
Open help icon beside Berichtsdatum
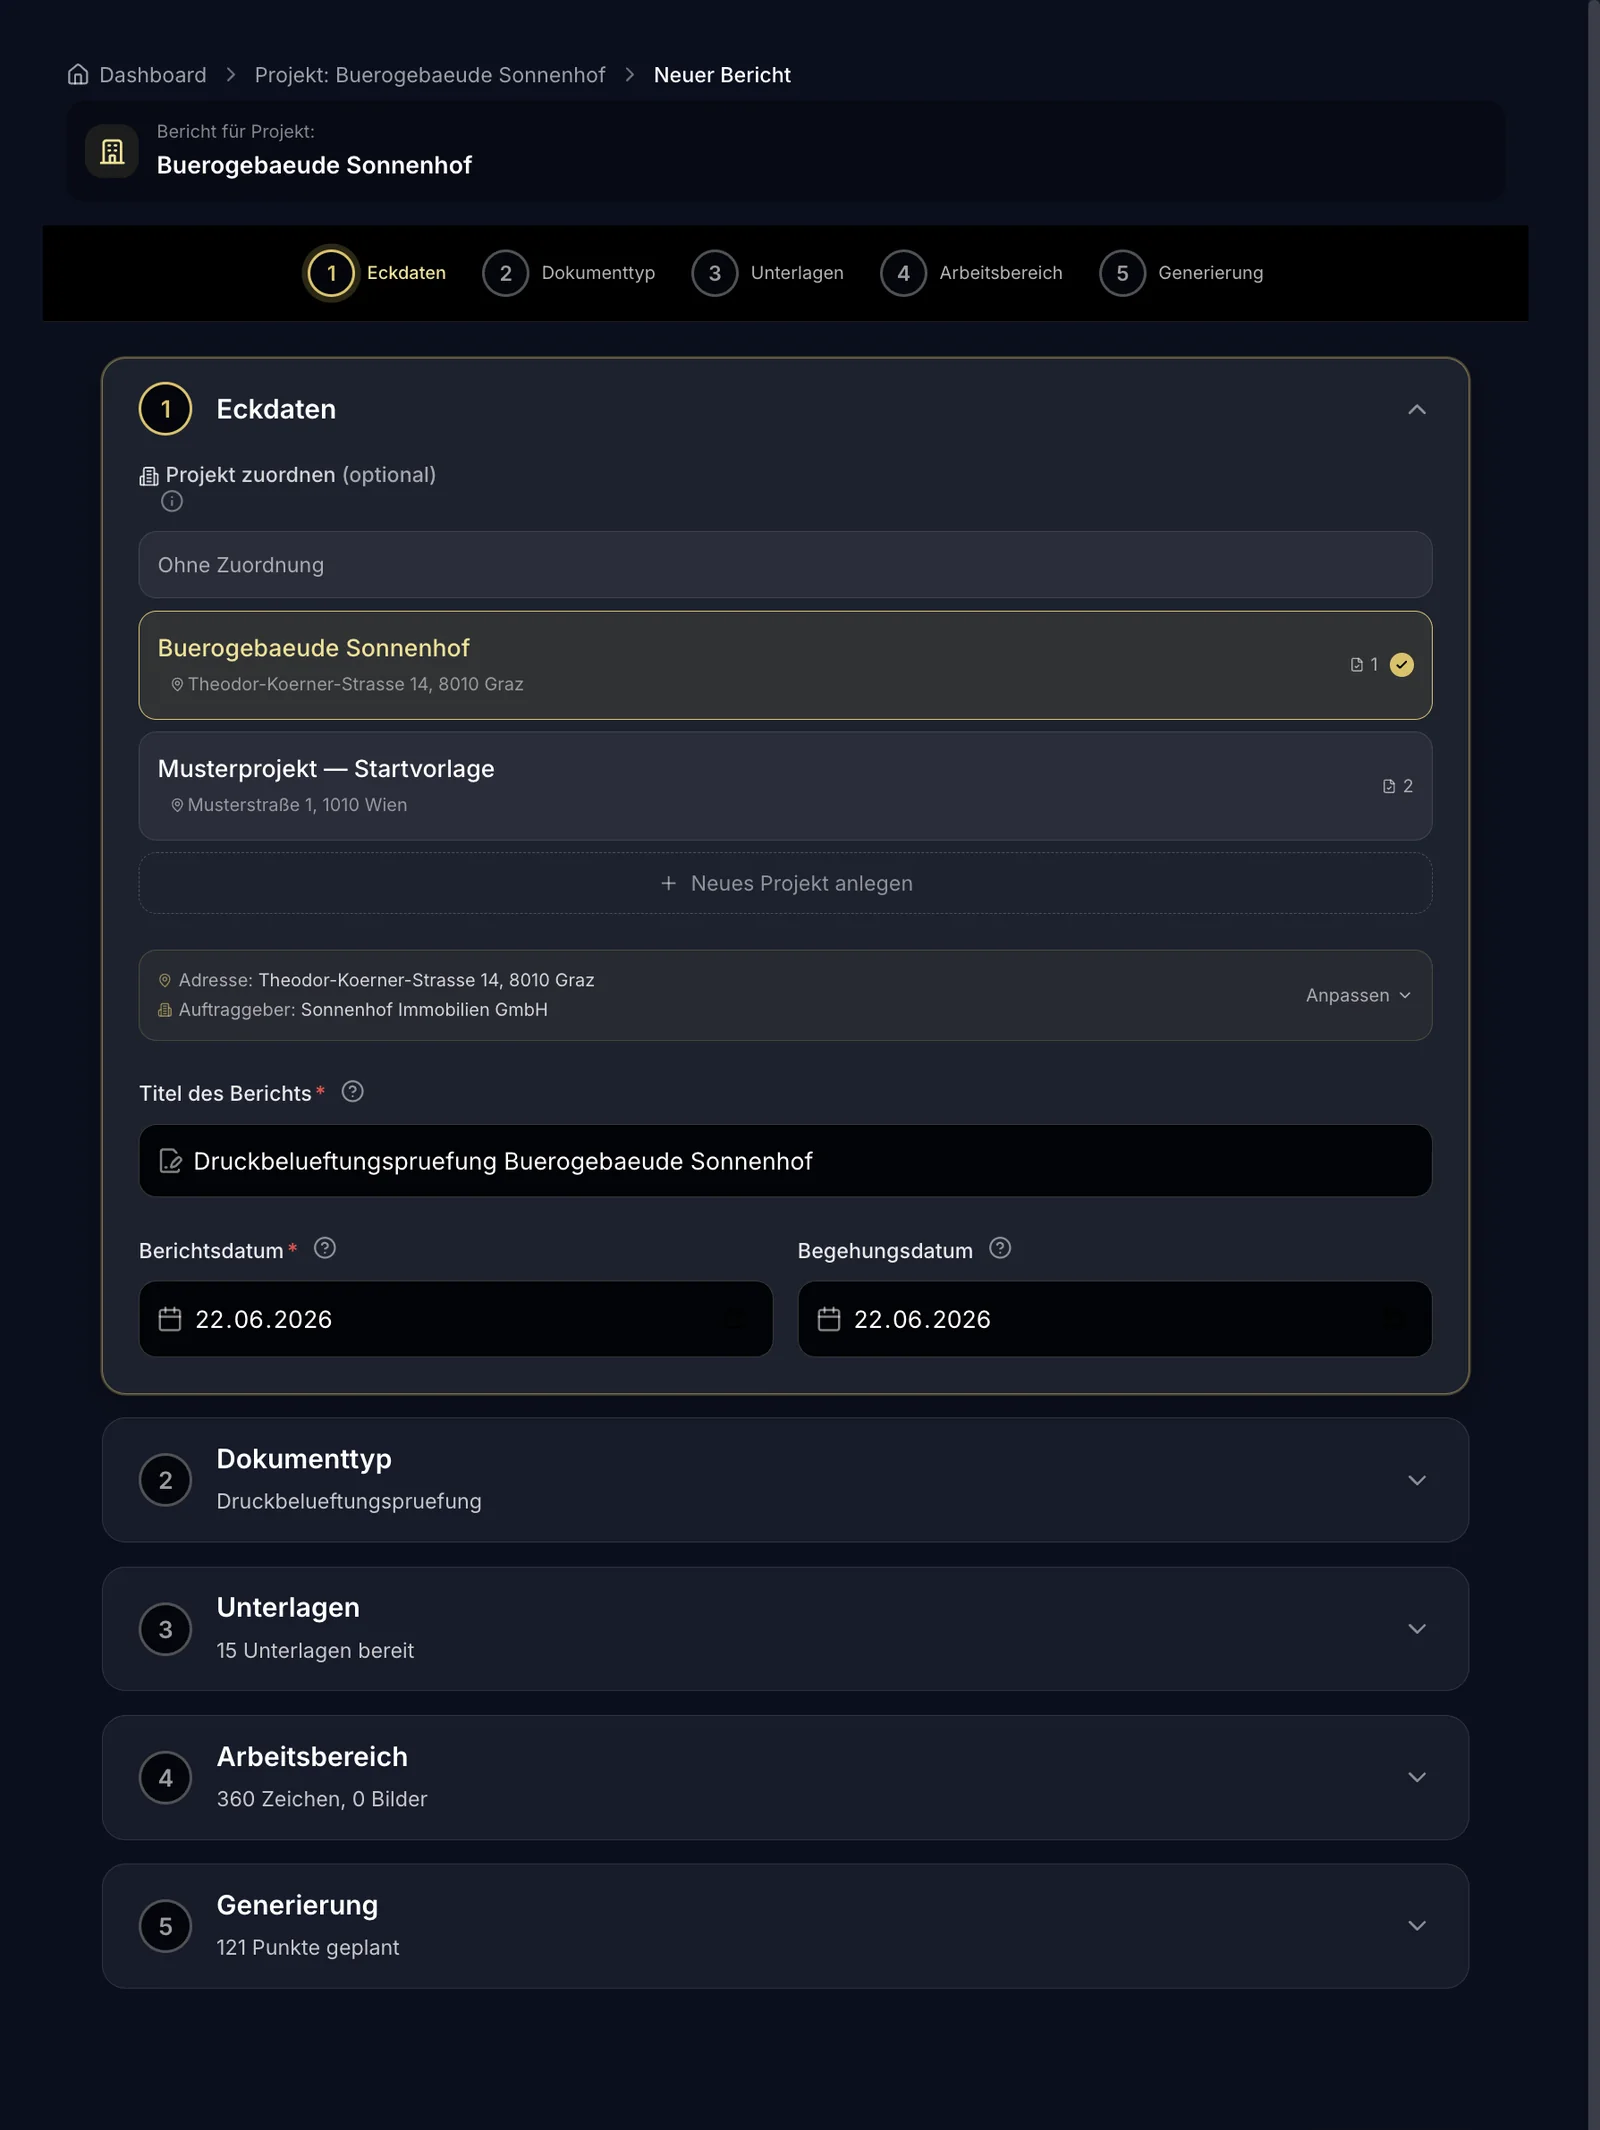tap(325, 1248)
